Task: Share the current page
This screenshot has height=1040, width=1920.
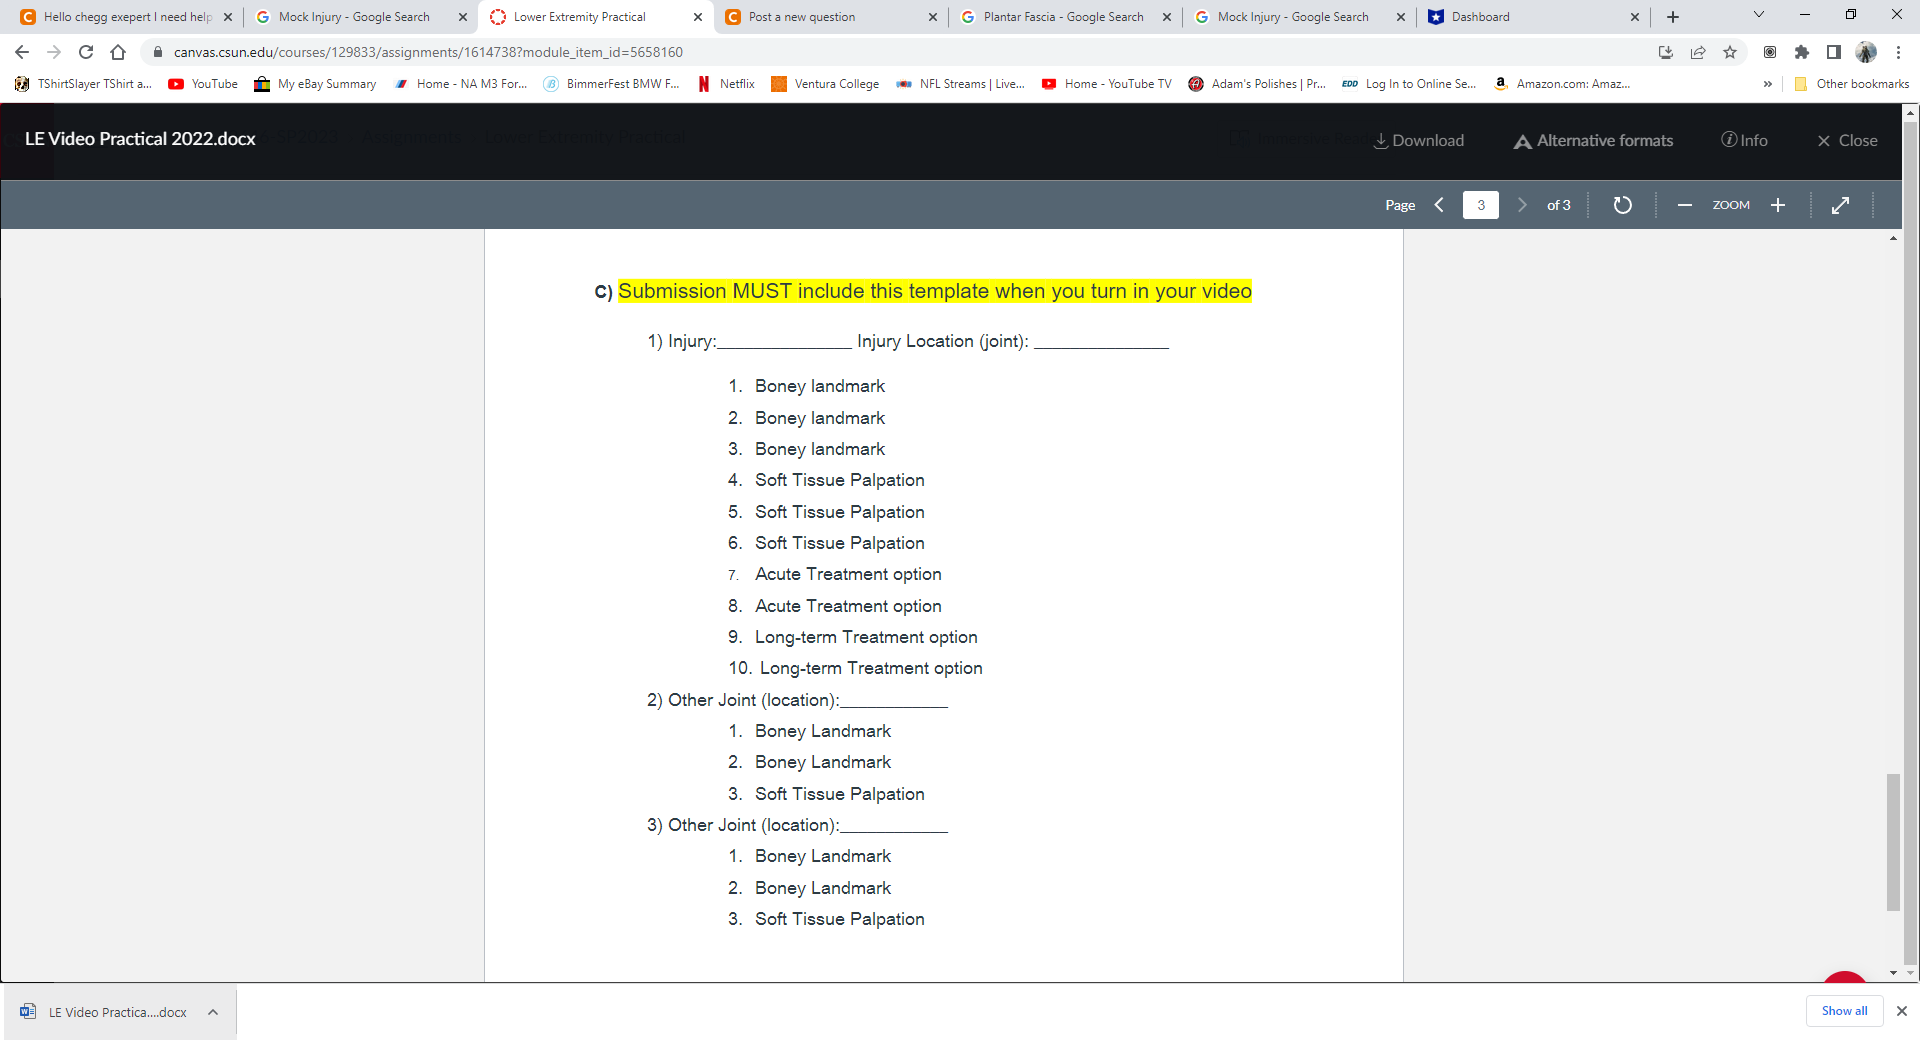Action: 1698,52
